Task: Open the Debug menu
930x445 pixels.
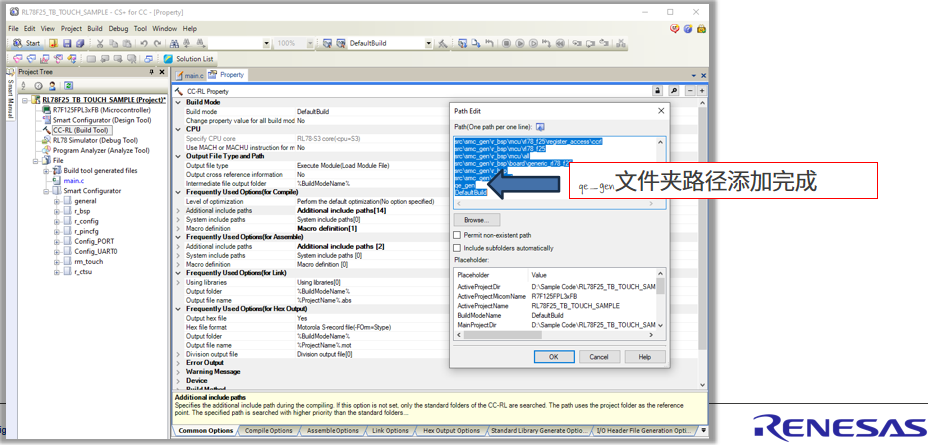Action: [118, 28]
